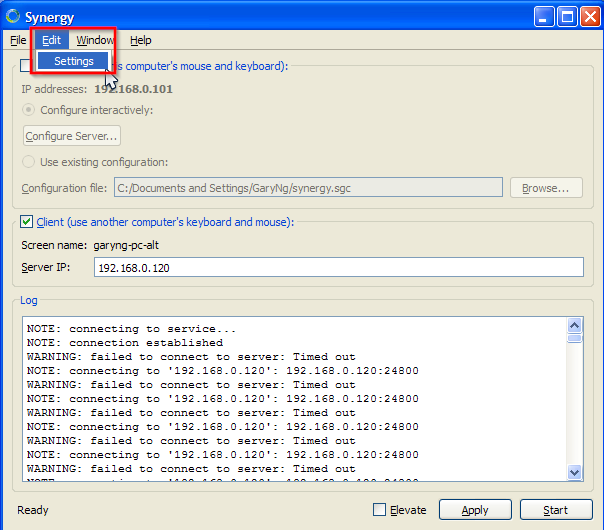Image resolution: width=604 pixels, height=530 pixels.
Task: Click the Start button
Action: click(556, 510)
